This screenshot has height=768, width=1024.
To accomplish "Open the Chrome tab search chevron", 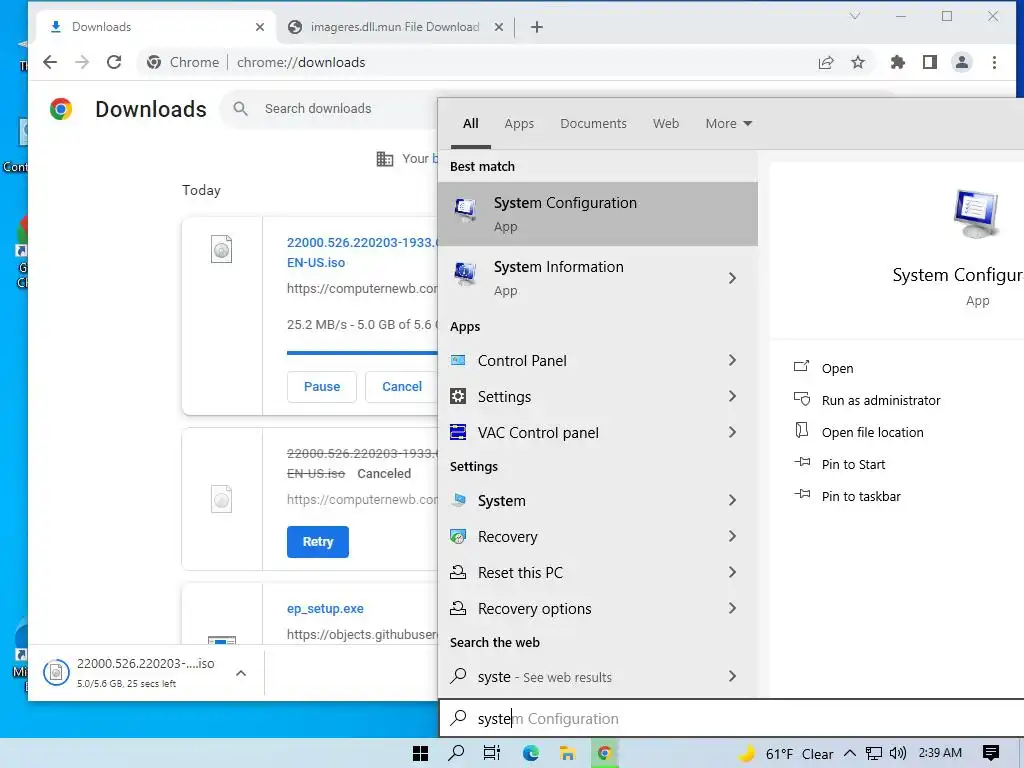I will 854,16.
